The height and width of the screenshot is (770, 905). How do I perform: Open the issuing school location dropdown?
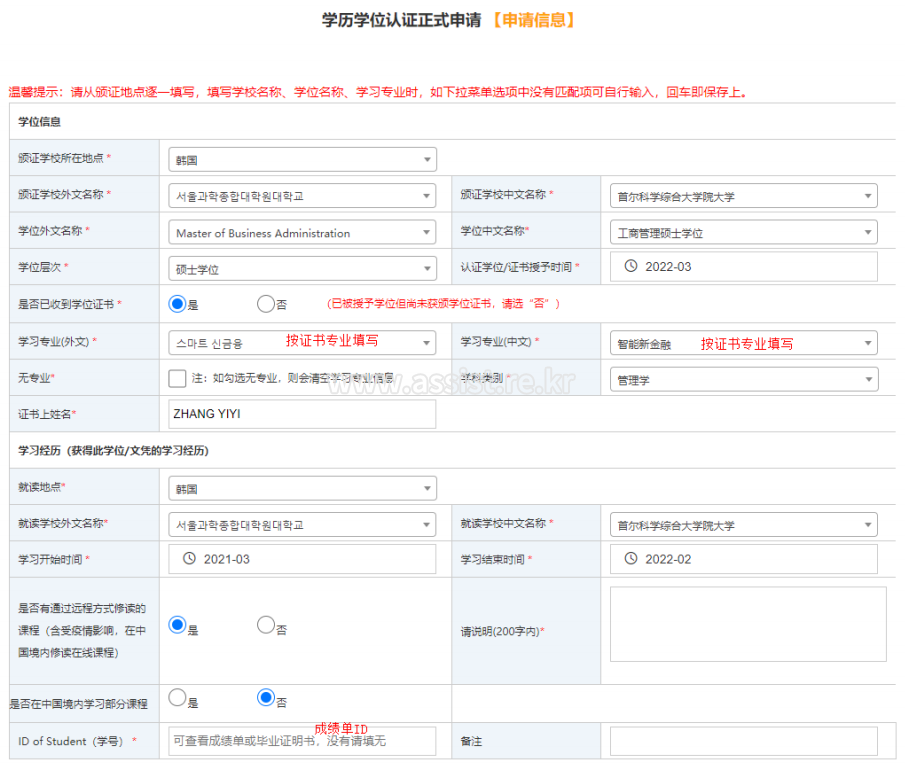(302, 159)
